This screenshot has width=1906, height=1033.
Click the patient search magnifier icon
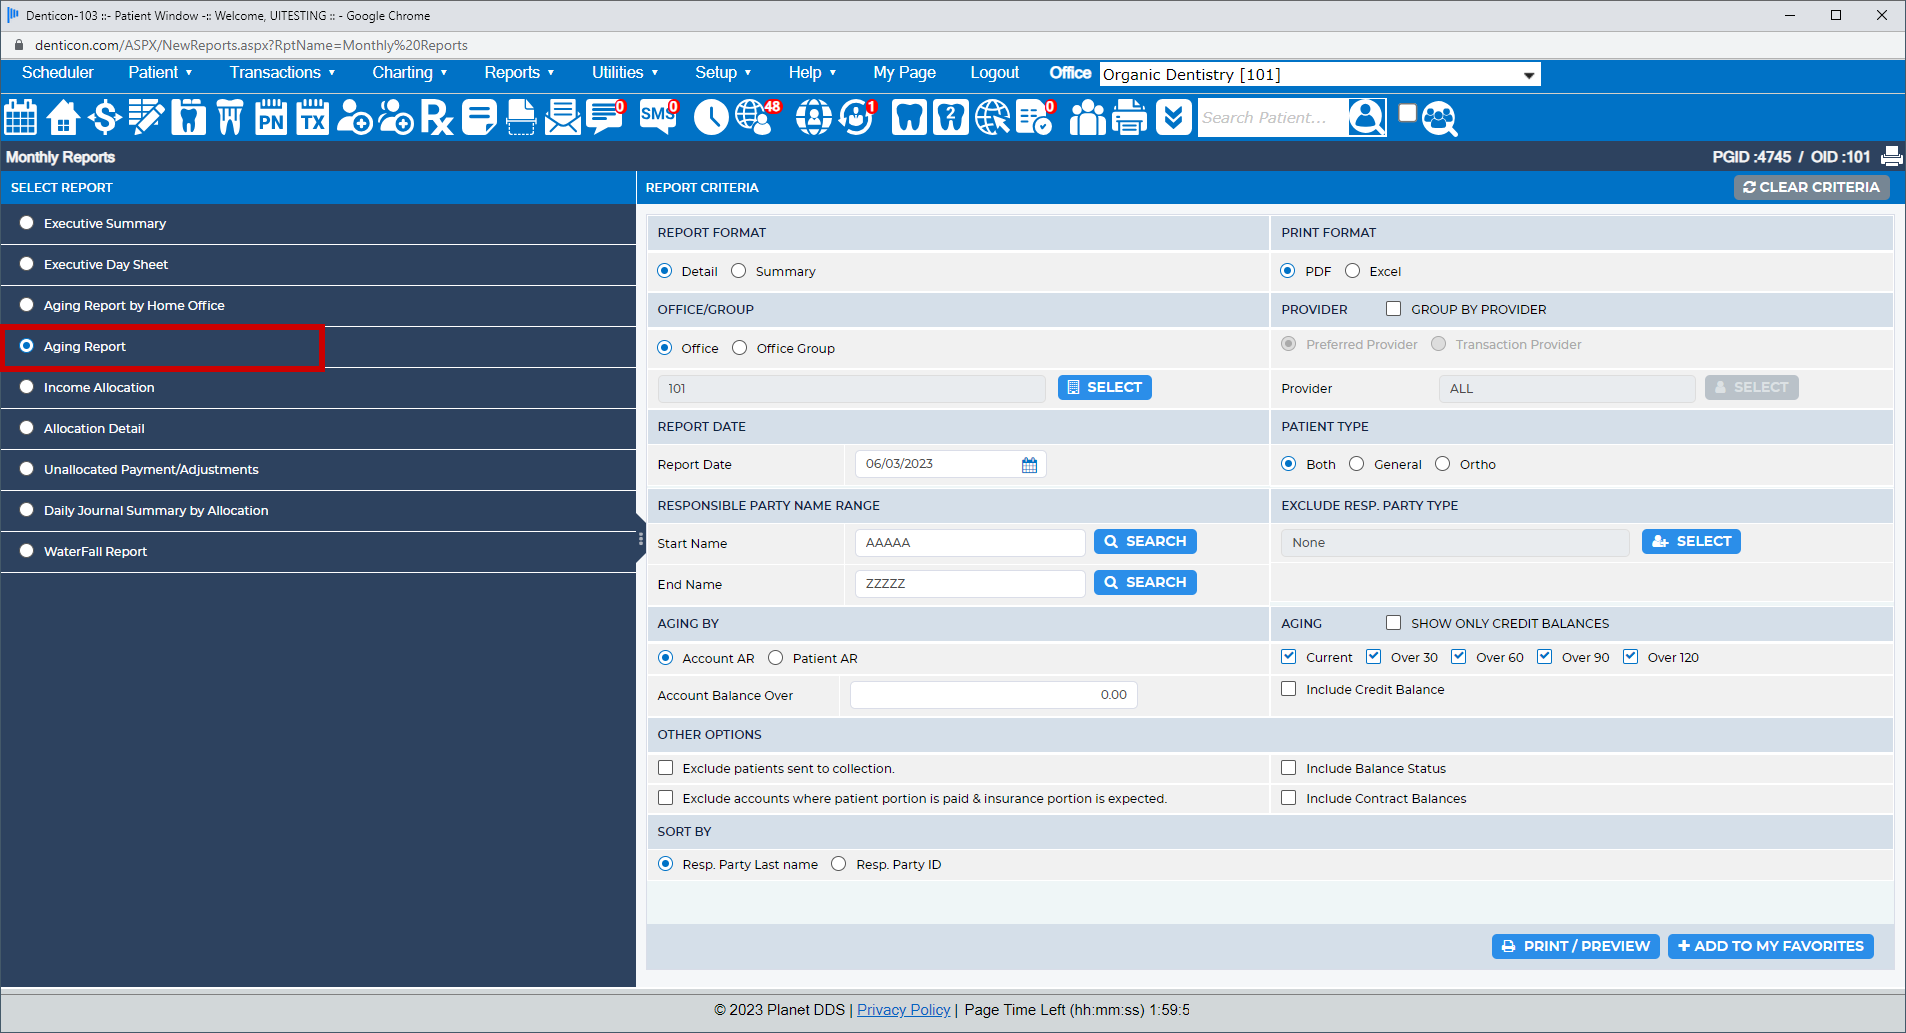point(1366,117)
